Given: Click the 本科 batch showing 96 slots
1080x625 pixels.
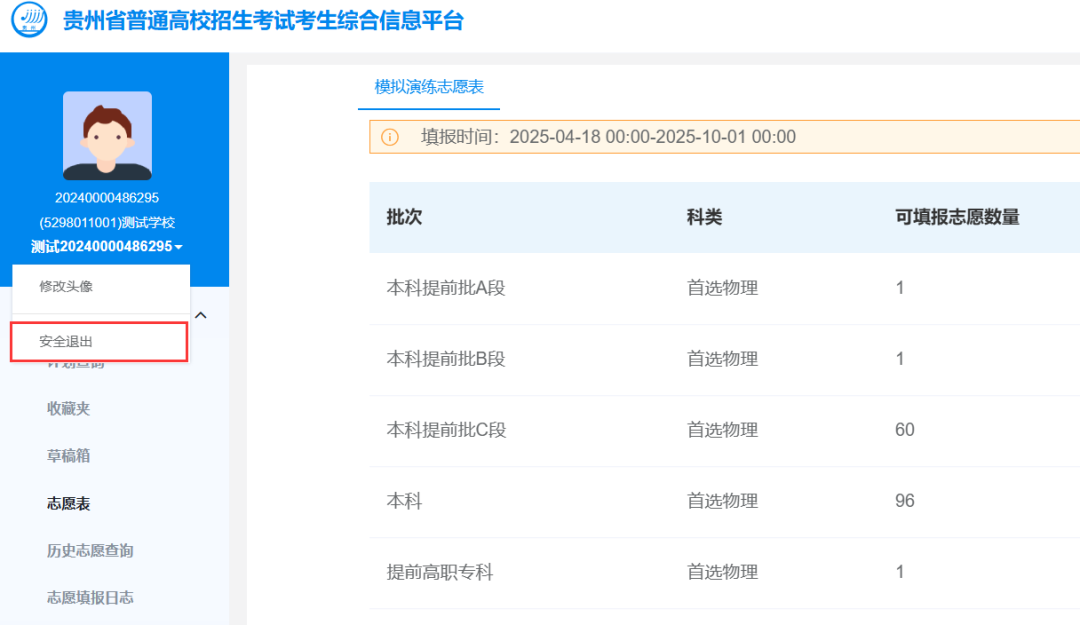Looking at the screenshot, I should pyautogui.click(x=403, y=500).
